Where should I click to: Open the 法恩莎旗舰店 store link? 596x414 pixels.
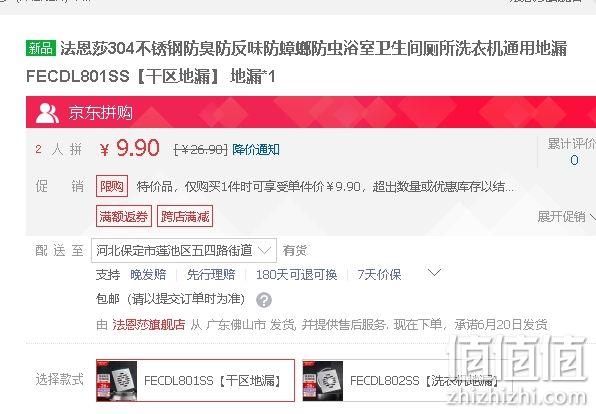click(x=149, y=325)
